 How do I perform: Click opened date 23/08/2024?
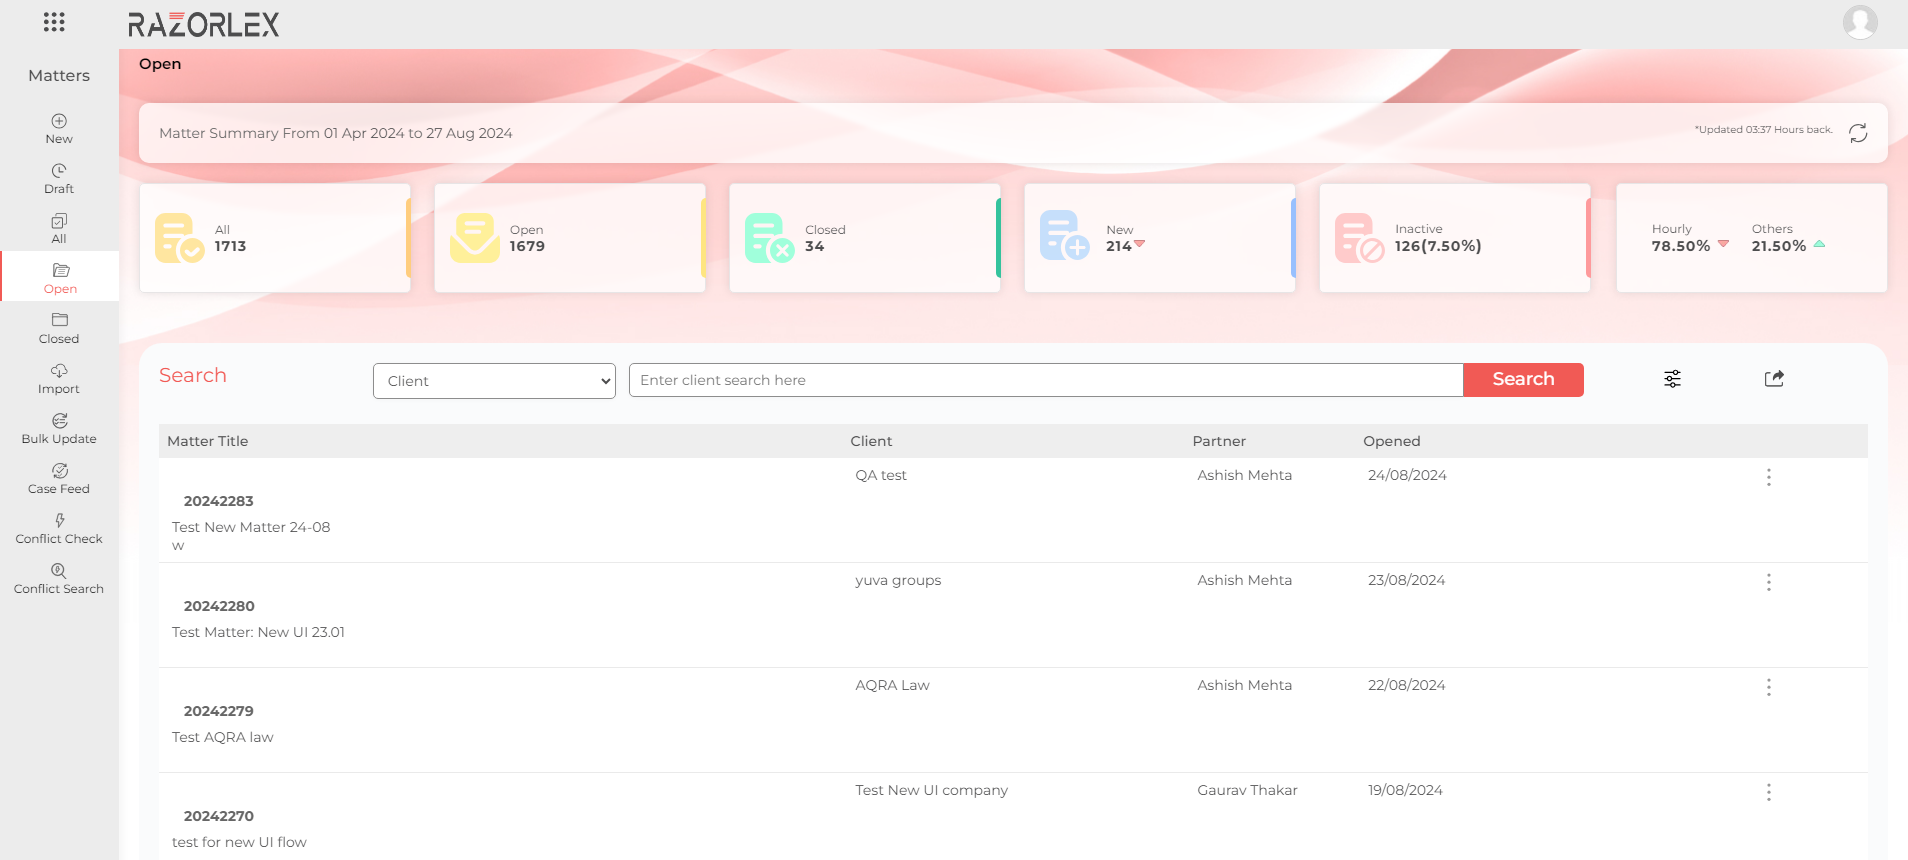click(1406, 580)
